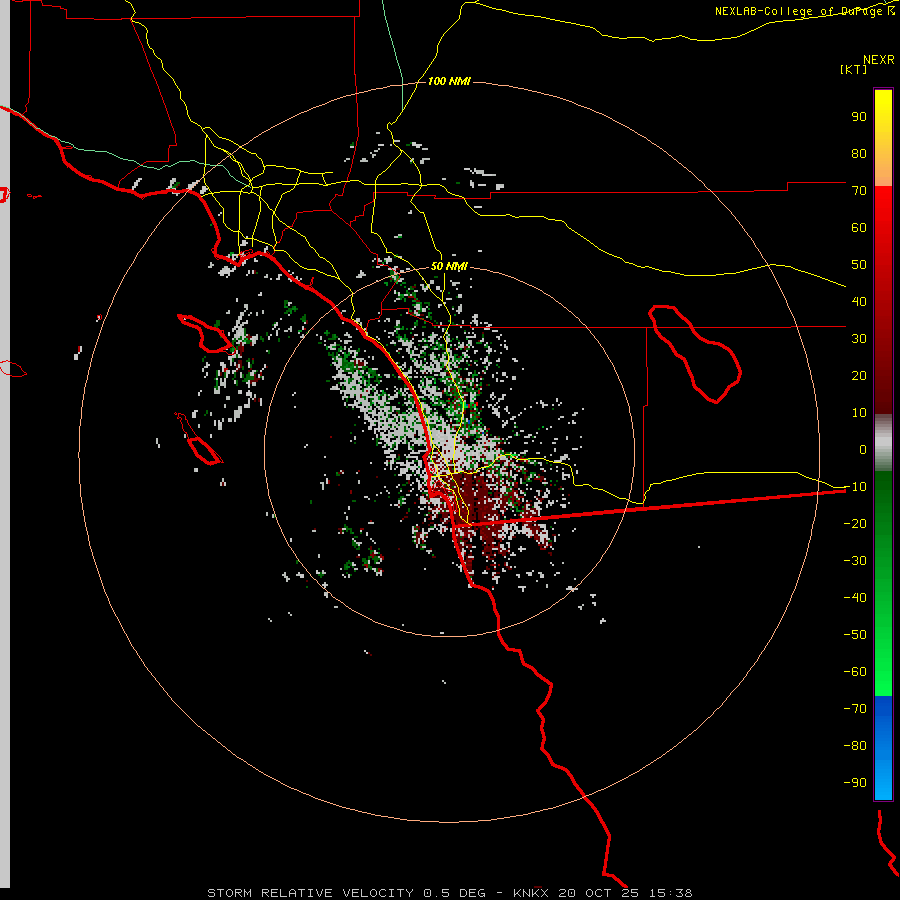
Task: Click the 20 OCT 25 date text
Action: tap(599, 893)
